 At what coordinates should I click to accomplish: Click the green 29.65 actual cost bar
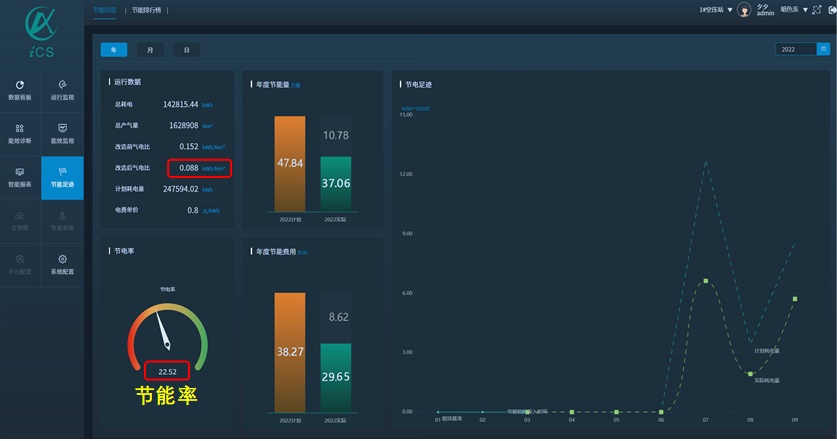[x=336, y=377]
